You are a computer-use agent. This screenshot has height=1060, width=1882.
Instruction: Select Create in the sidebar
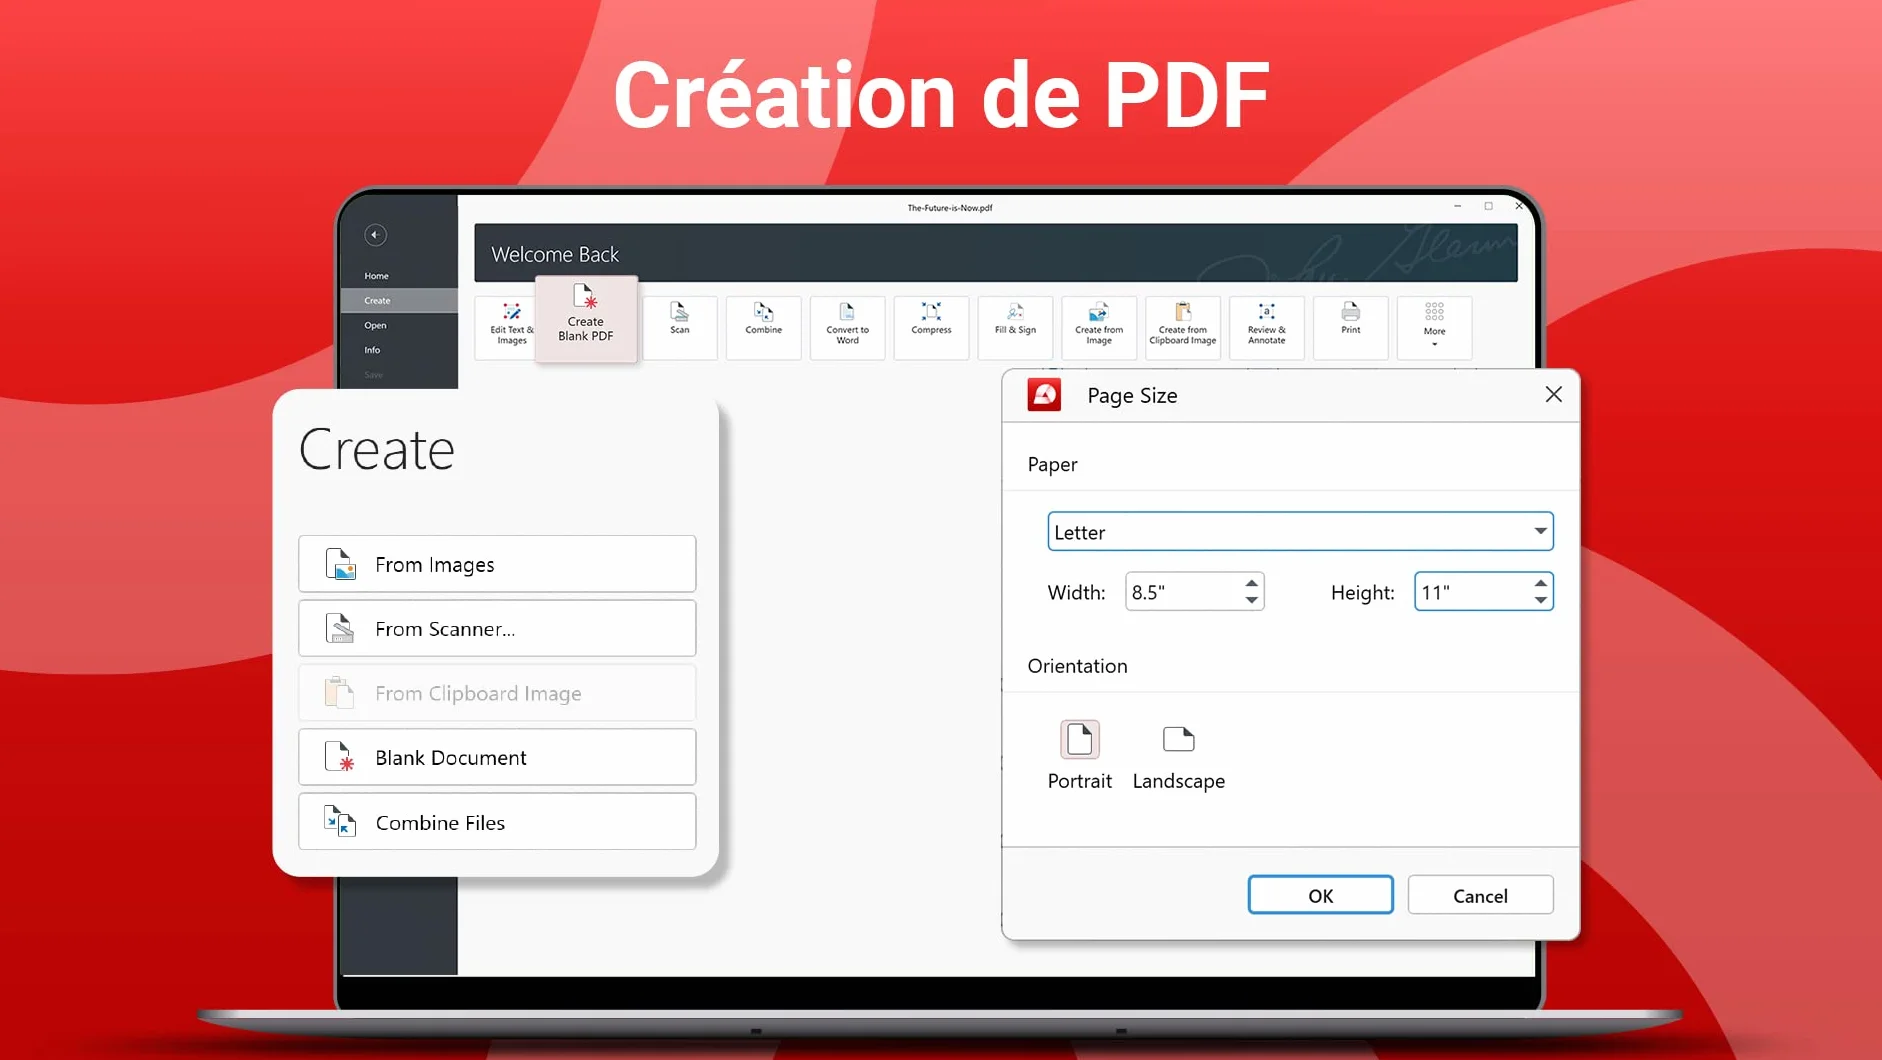click(x=399, y=300)
